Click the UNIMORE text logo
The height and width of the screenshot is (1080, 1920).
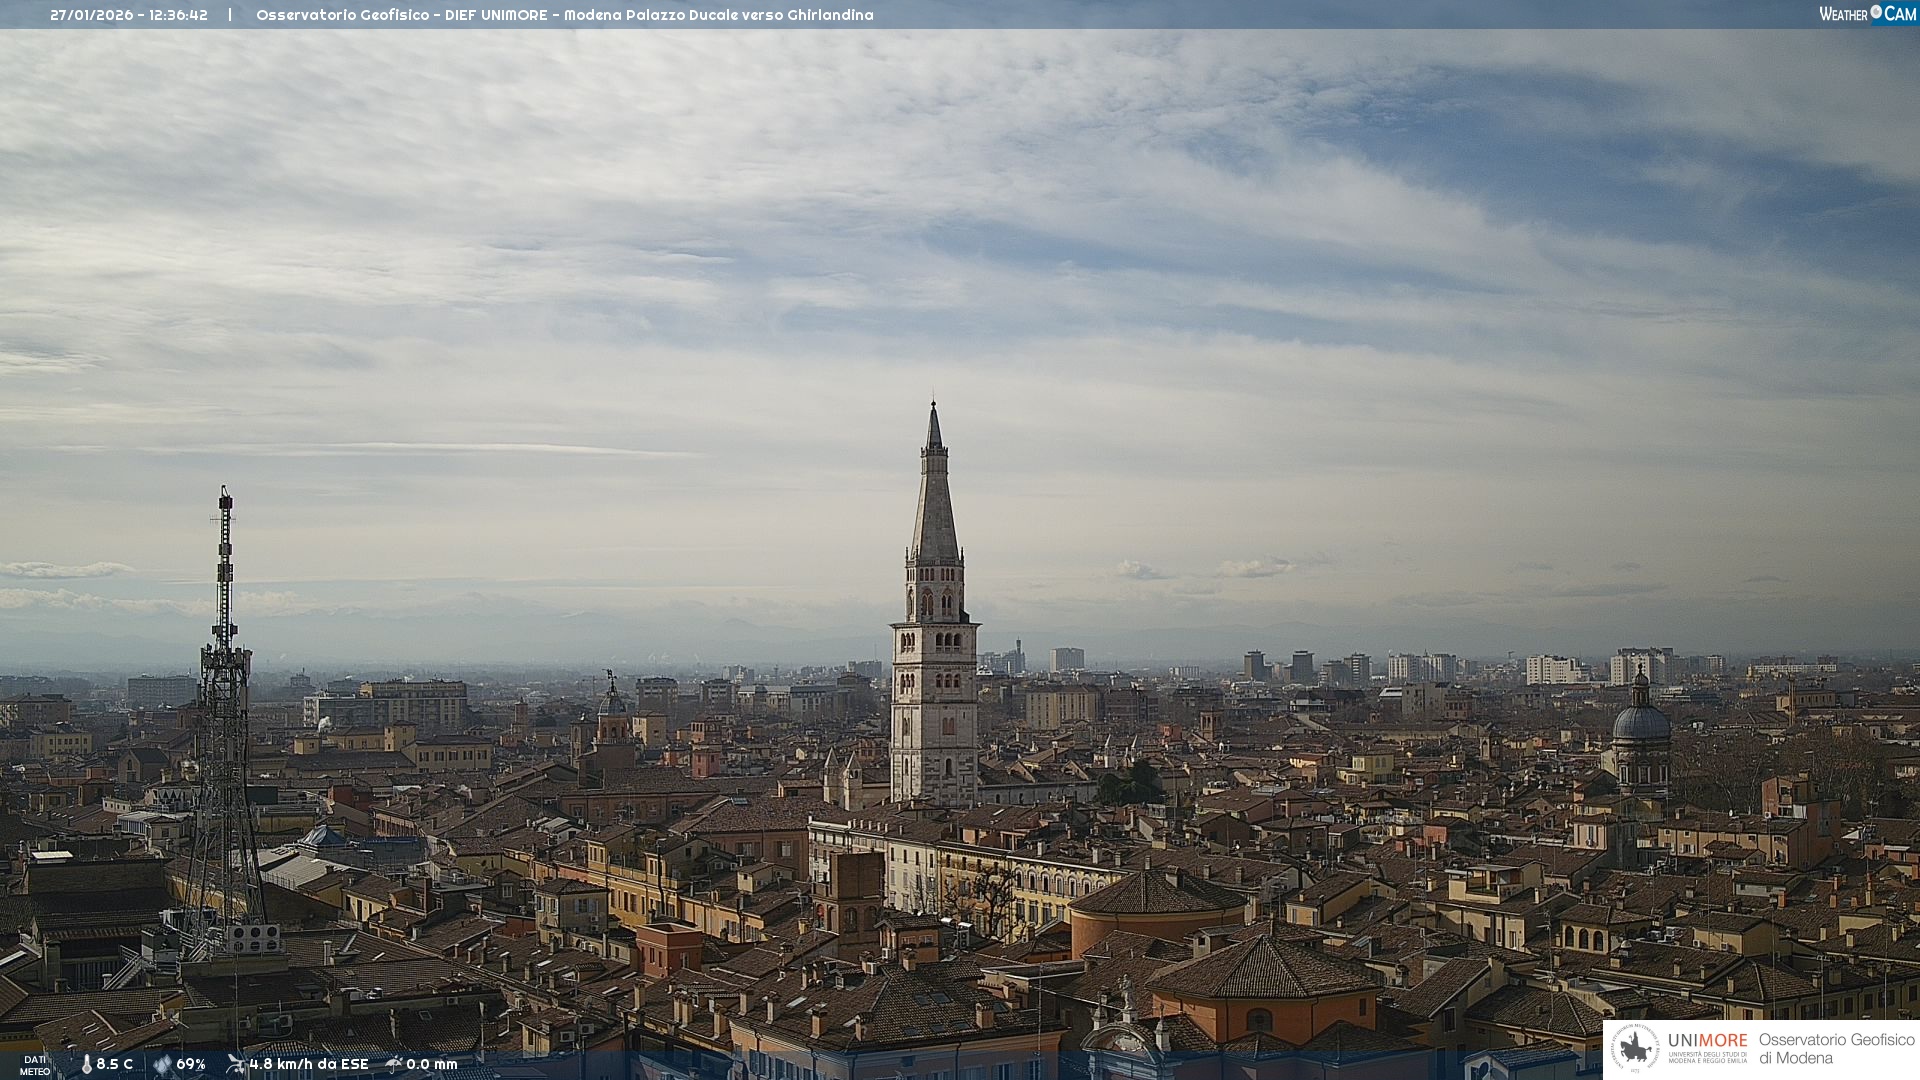(1707, 1041)
